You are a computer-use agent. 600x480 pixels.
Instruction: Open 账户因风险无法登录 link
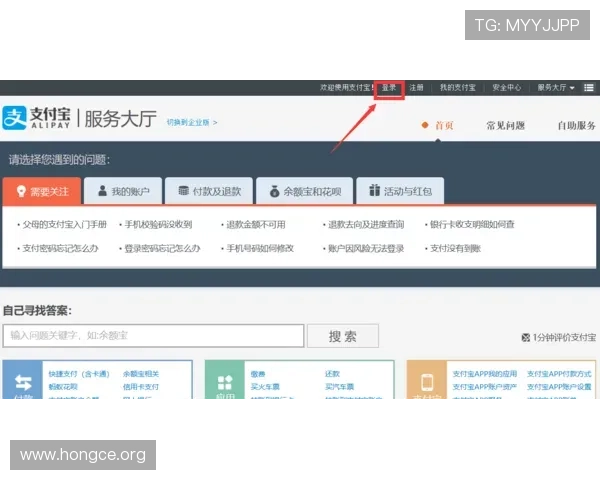(366, 248)
